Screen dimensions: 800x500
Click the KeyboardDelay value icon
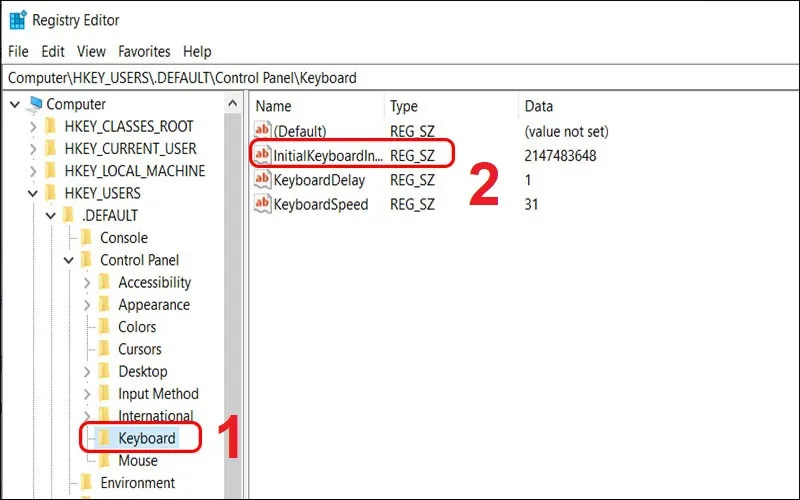click(x=263, y=180)
